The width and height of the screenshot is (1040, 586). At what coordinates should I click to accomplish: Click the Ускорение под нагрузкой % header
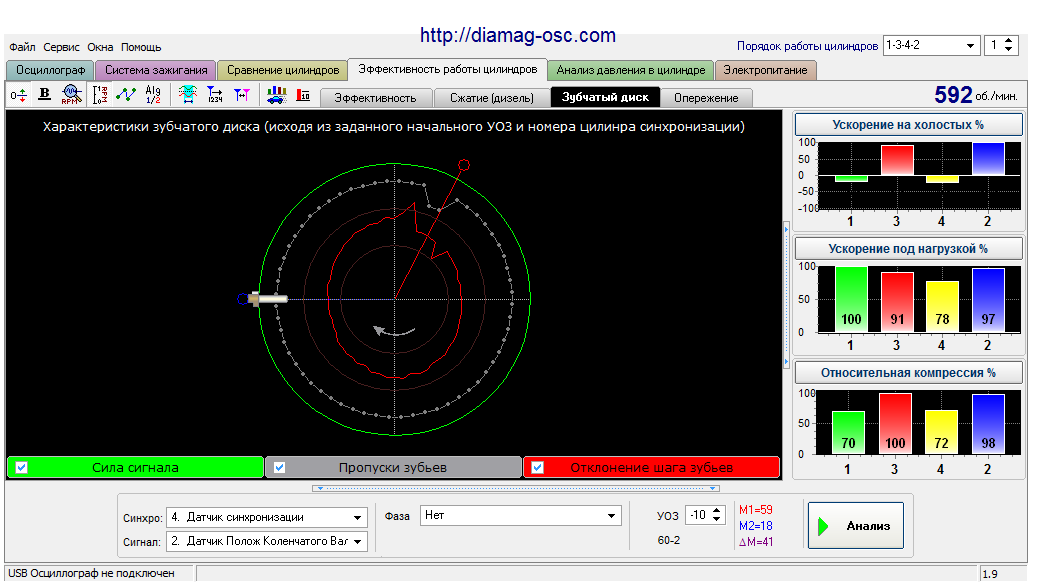tap(908, 249)
